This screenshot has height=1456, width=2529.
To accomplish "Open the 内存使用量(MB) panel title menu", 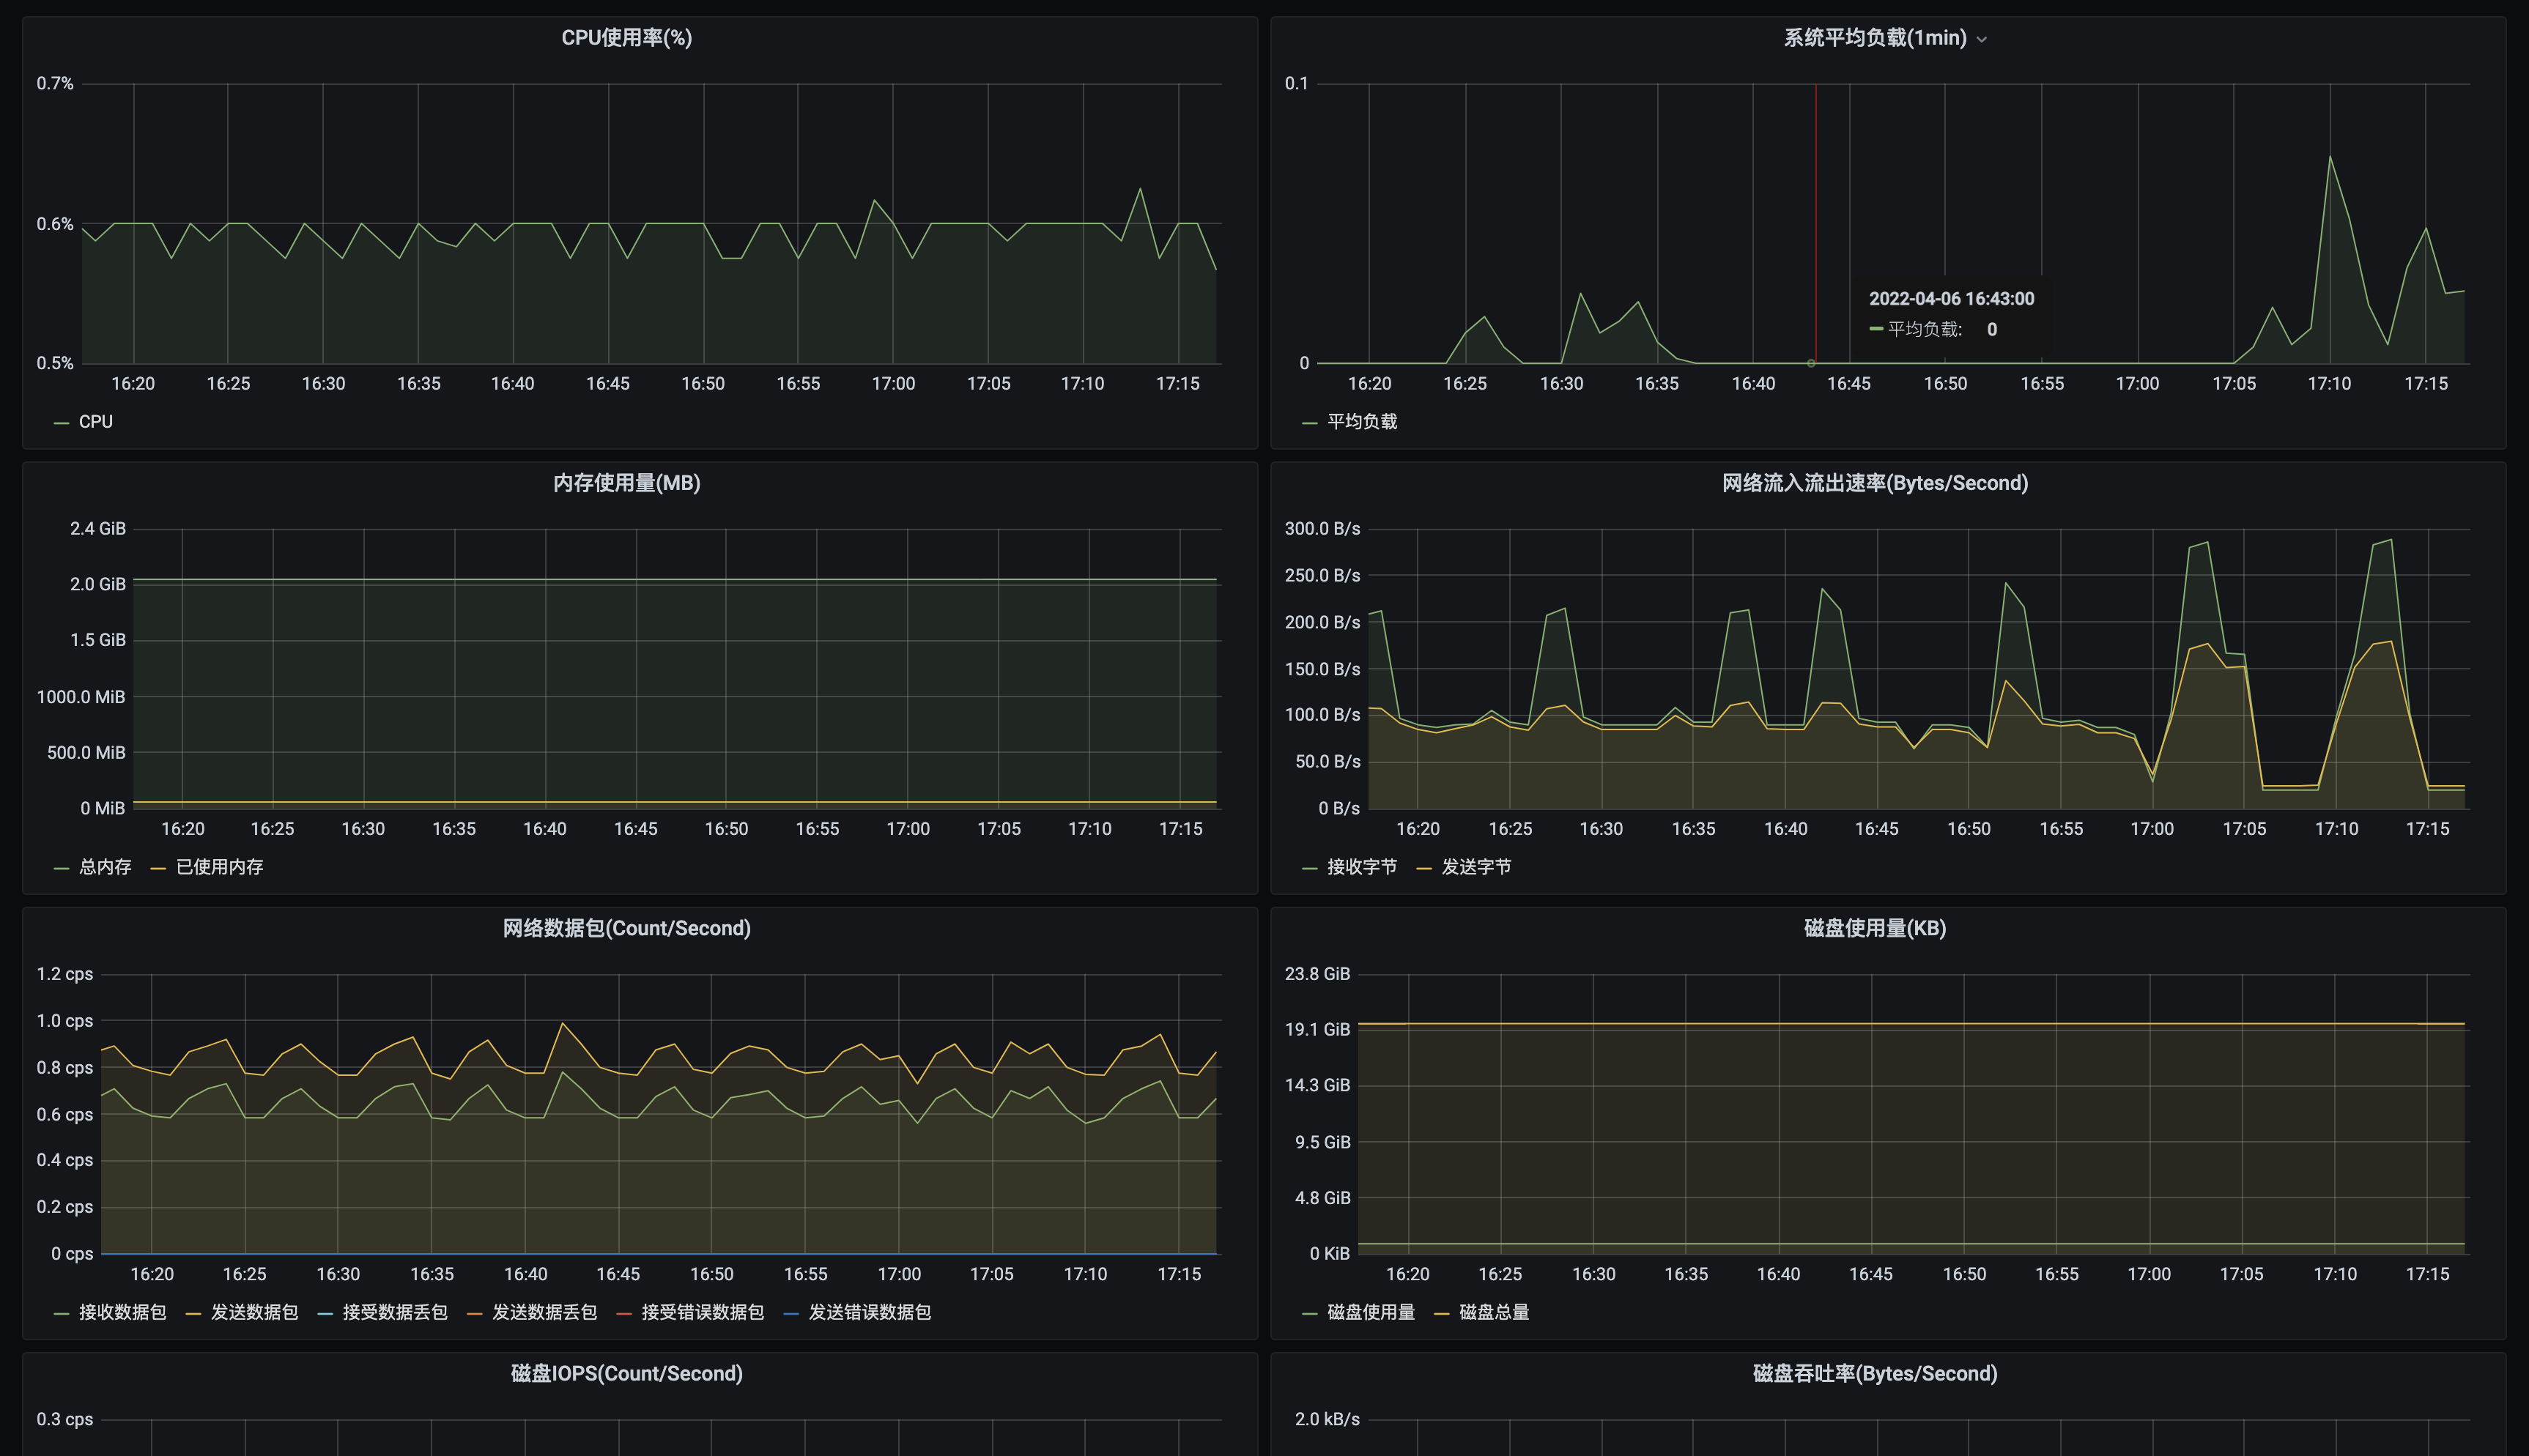I will coord(626,483).
